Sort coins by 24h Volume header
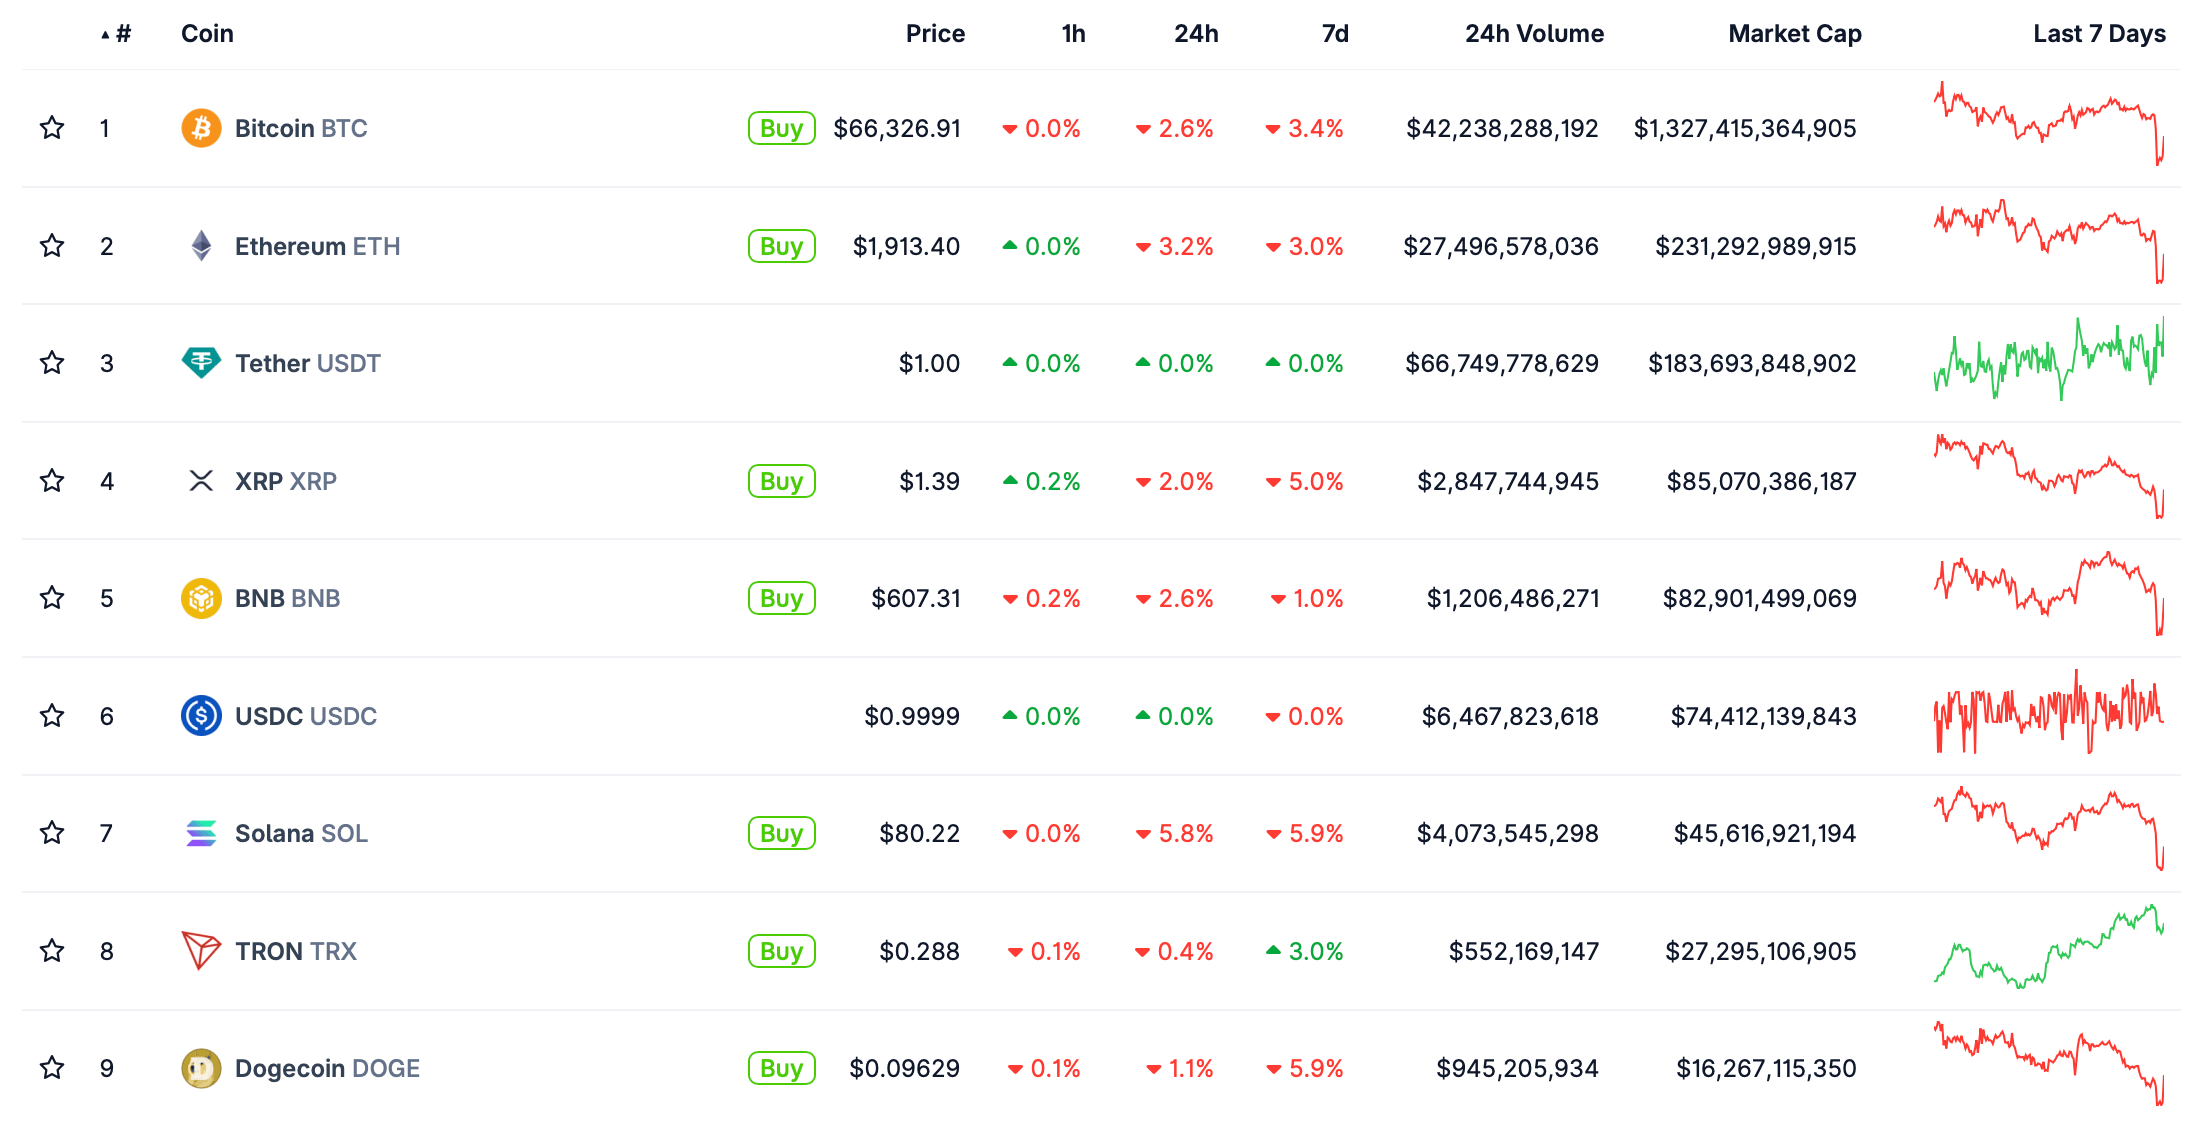The image size is (2200, 1124). (1534, 34)
